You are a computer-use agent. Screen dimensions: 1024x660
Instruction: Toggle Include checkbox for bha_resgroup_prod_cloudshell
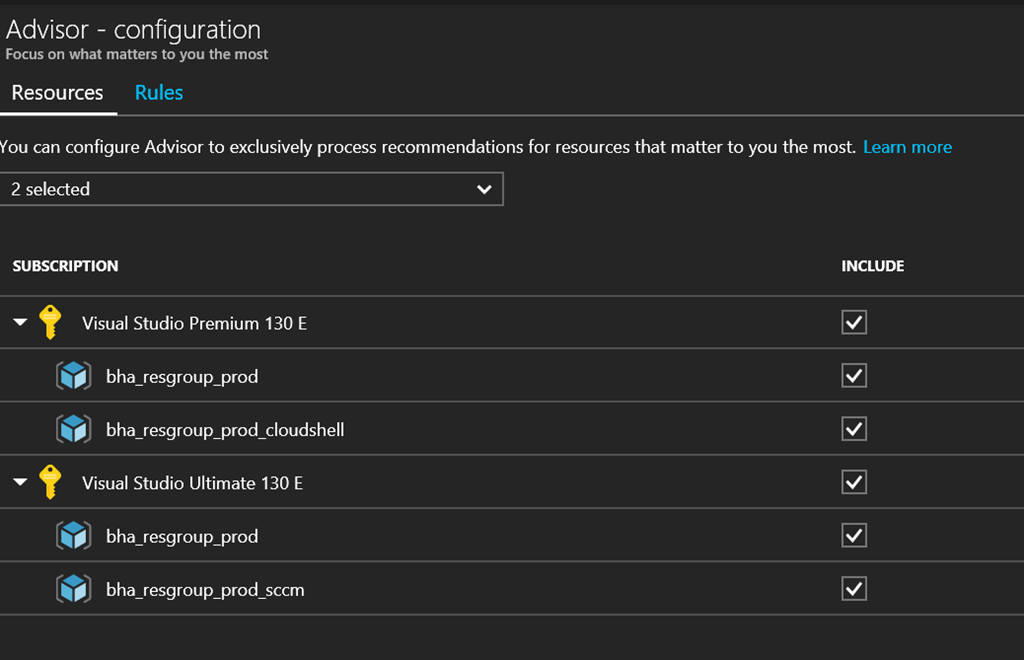pyautogui.click(x=854, y=429)
